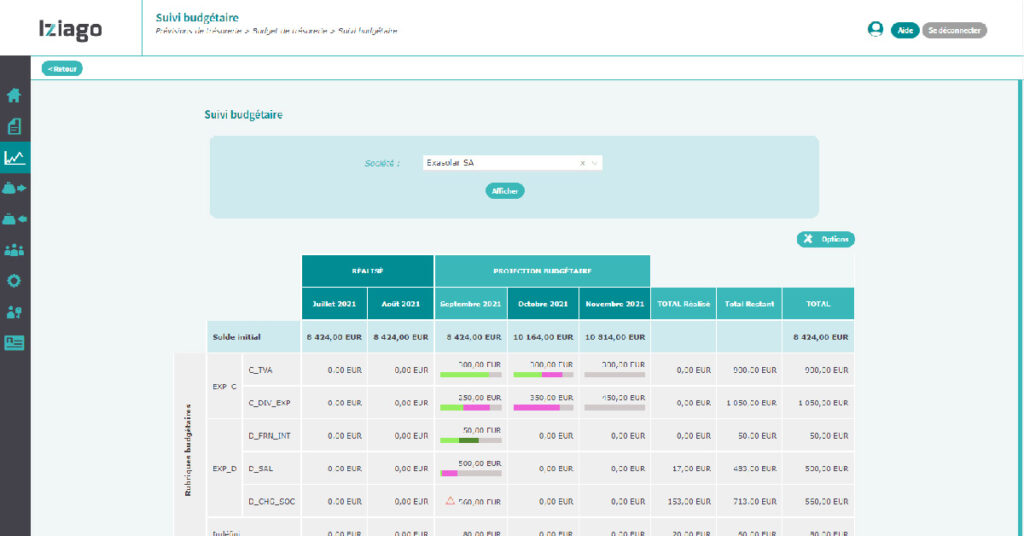
Task: Open the document page icon in sidebar
Action: 14,127
